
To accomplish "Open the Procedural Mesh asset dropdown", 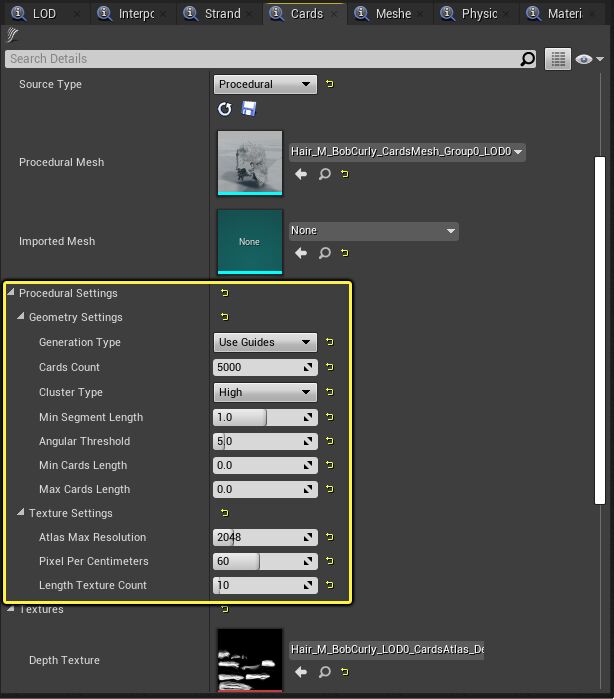I will 407,152.
